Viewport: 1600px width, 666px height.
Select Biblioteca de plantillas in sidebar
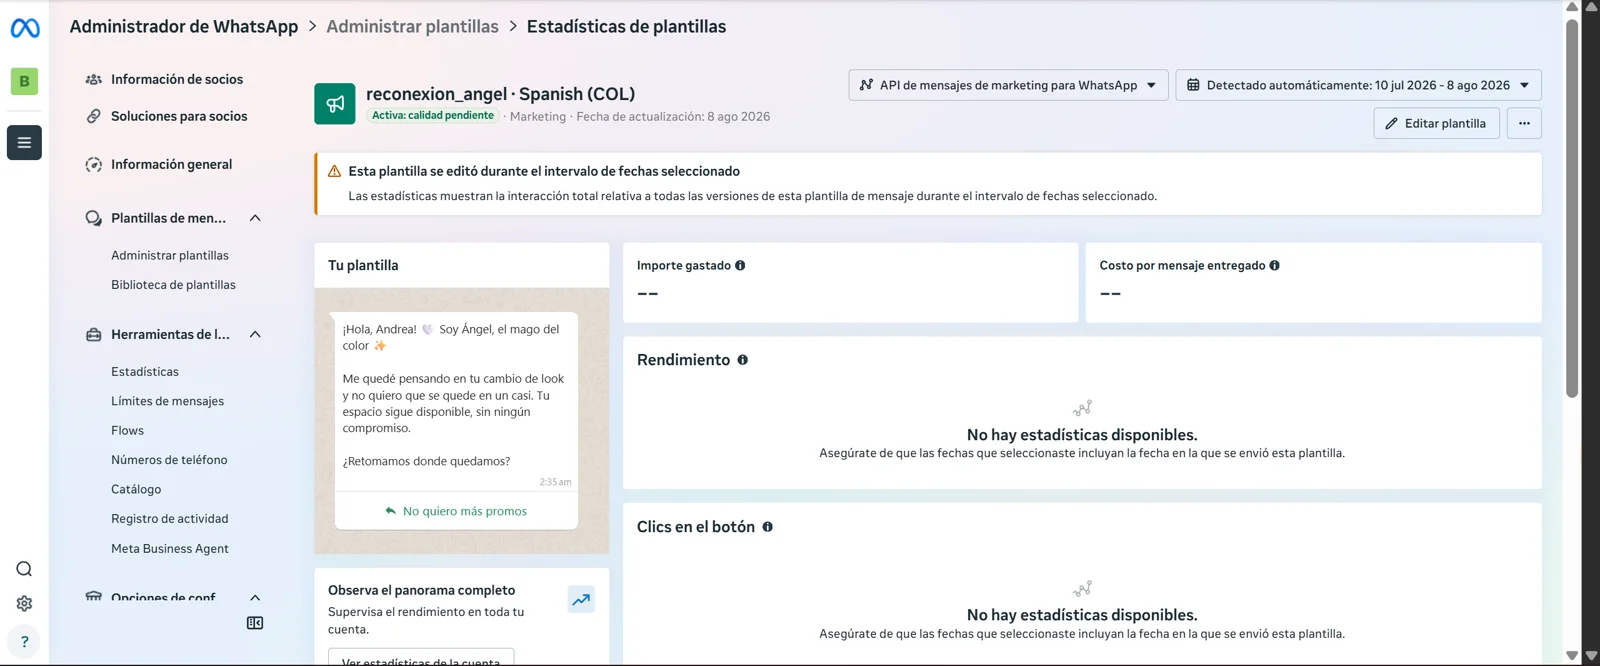tap(174, 285)
